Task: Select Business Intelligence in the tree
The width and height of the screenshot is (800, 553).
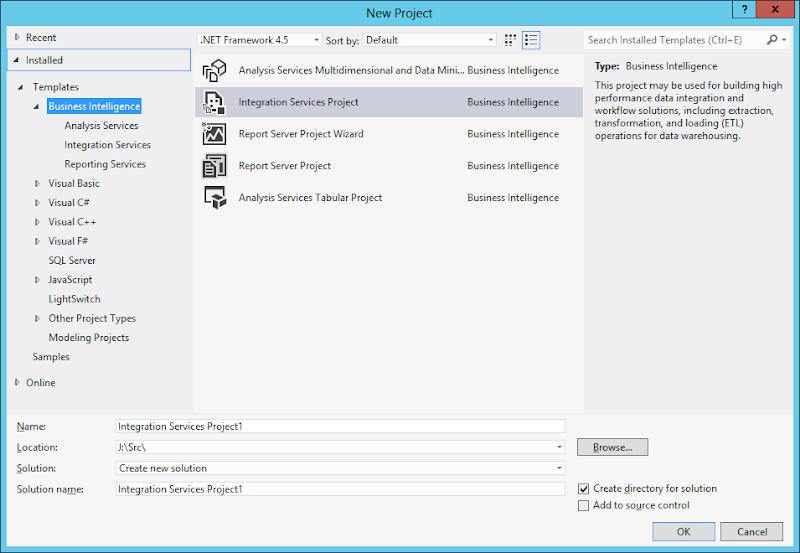Action: 94,107
